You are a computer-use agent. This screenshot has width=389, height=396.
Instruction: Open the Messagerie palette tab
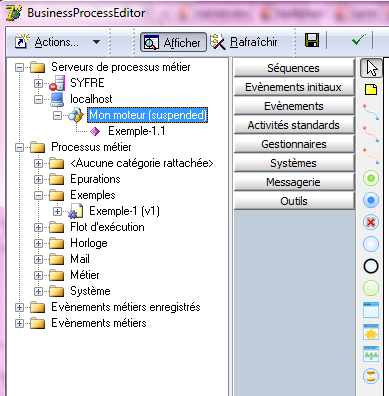click(294, 182)
